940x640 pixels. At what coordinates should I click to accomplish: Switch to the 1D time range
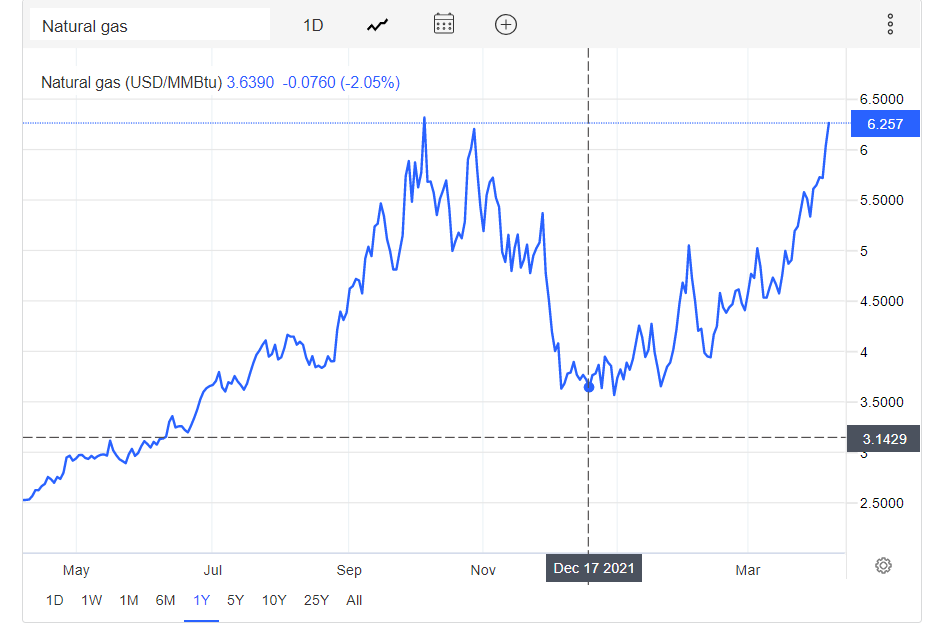(55, 600)
